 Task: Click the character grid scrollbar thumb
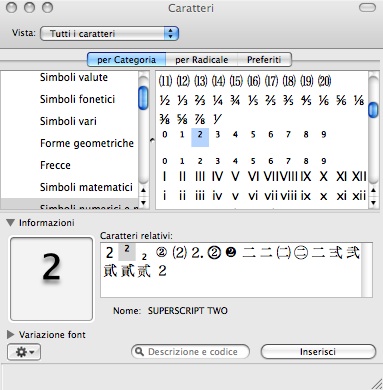tap(373, 110)
